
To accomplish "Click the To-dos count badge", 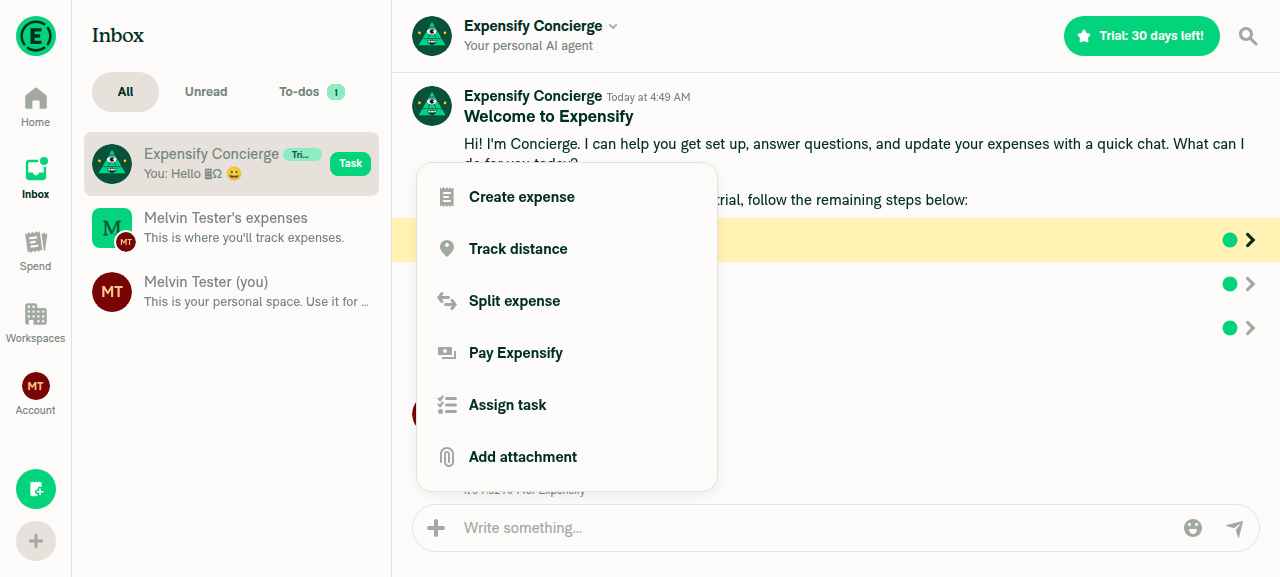I will [x=336, y=92].
